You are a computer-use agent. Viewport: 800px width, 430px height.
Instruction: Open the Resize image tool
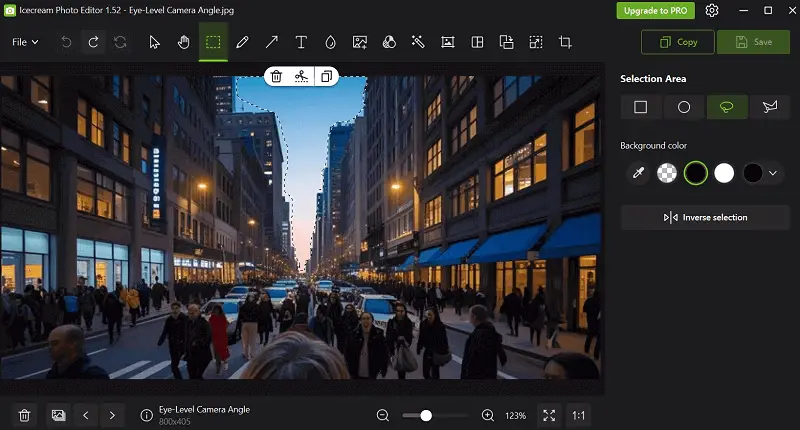point(536,42)
